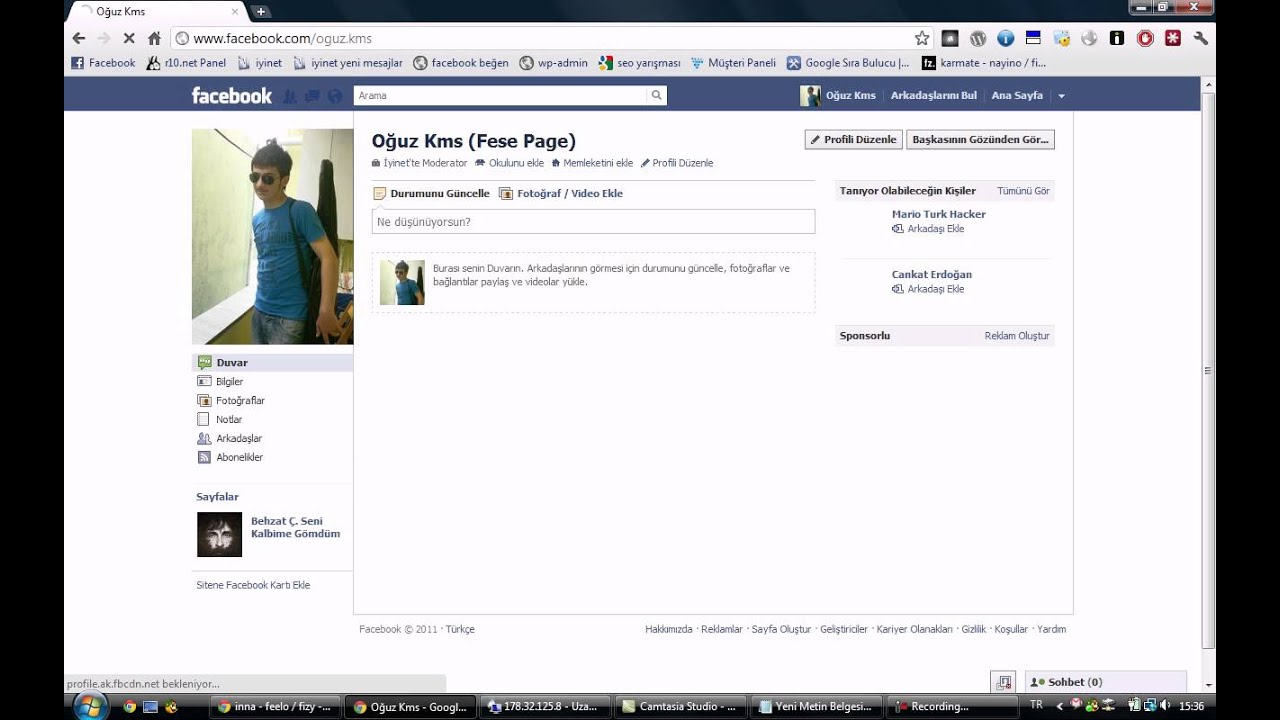The width and height of the screenshot is (1280, 720).
Task: Open Cankat Erdoğan profile
Action: 932,274
